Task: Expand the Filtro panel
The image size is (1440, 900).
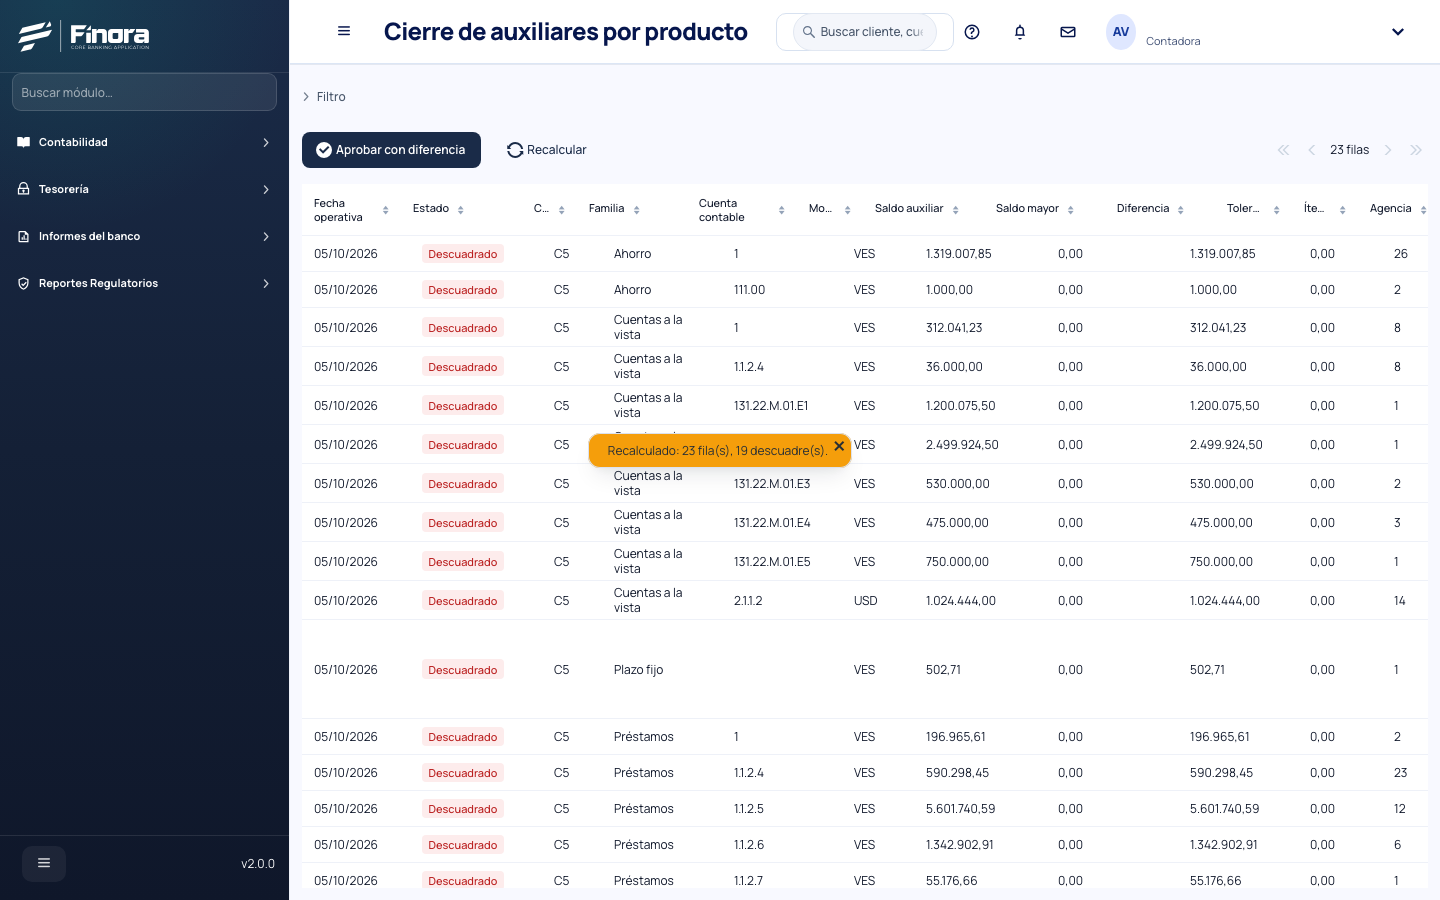Action: coord(324,97)
